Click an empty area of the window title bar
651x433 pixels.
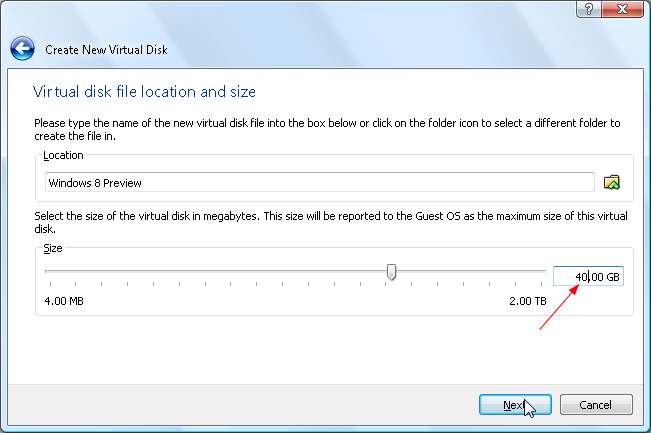(300, 10)
